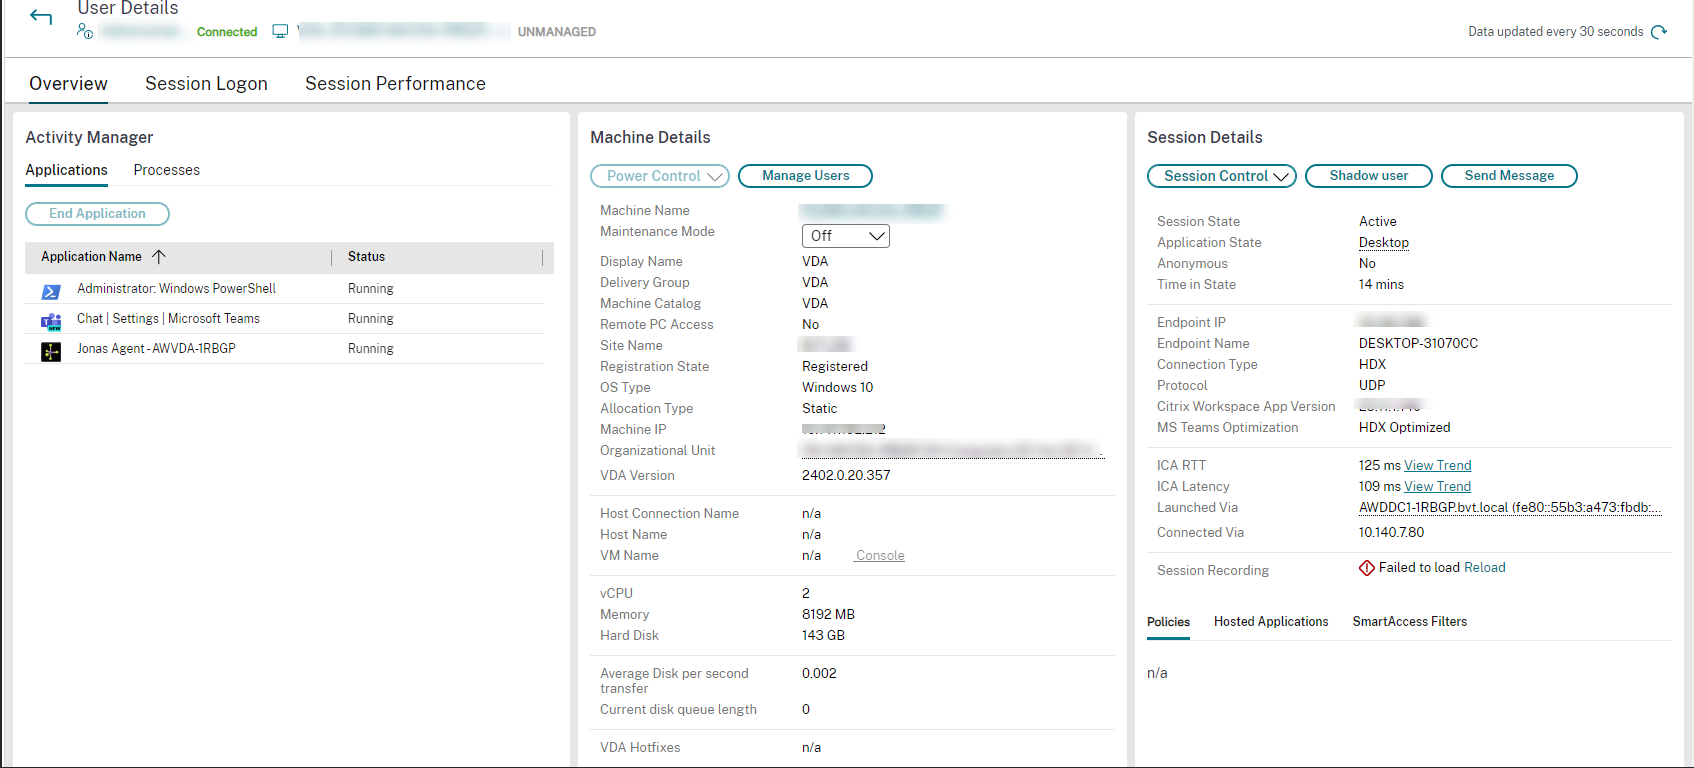Switch to the Session Logon tab
Image resolution: width=1694 pixels, height=768 pixels.
tap(206, 84)
